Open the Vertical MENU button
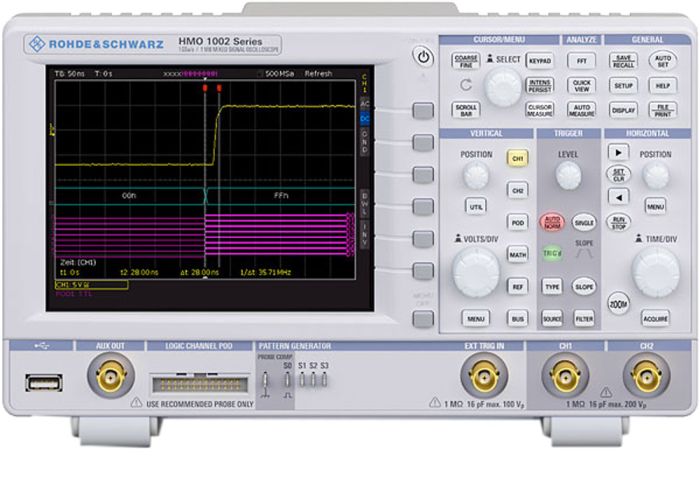This screenshot has width=700, height=478. [476, 319]
